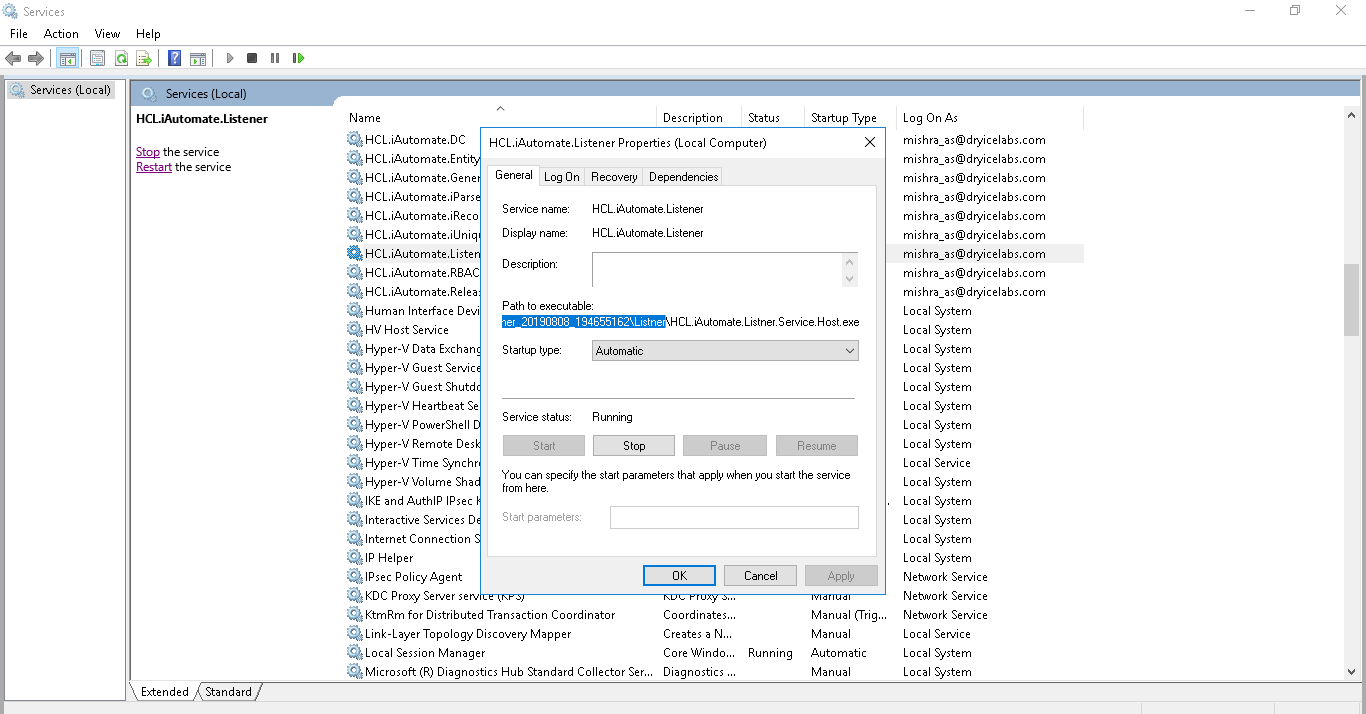Click Description box scroll-down arrow
The image size is (1366, 714).
(850, 279)
